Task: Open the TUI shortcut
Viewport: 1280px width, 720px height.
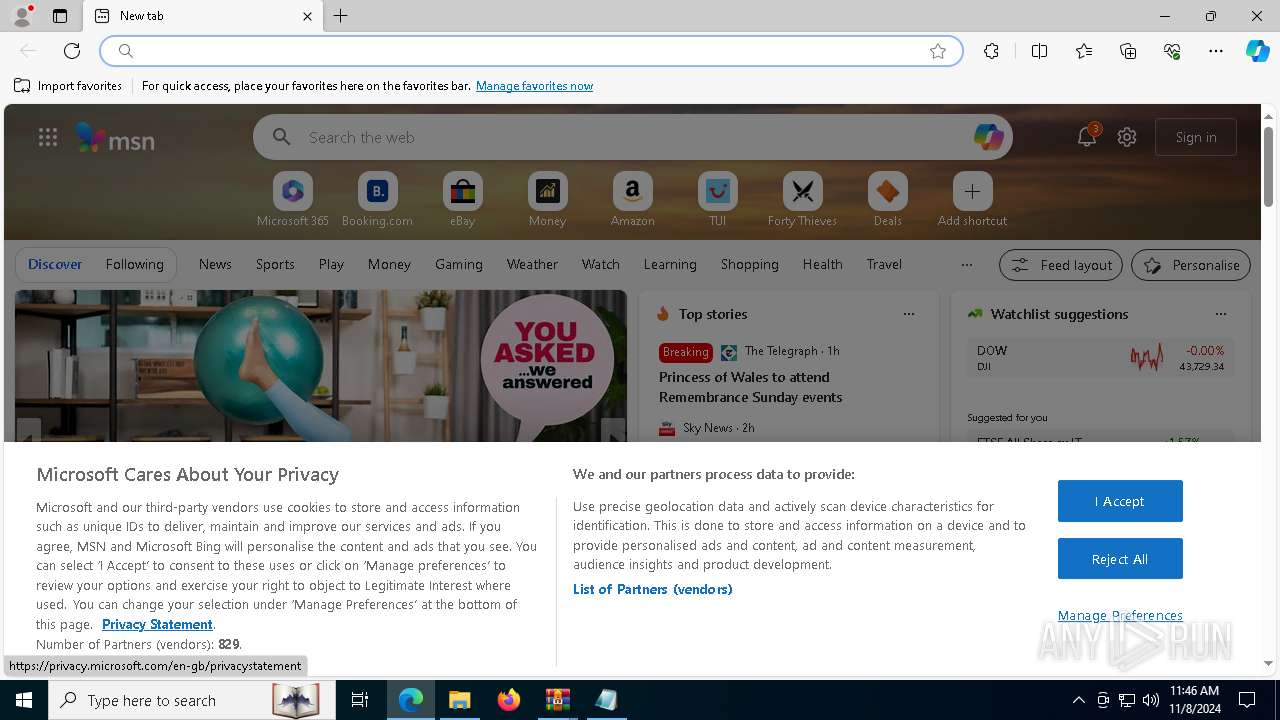Action: click(x=717, y=199)
